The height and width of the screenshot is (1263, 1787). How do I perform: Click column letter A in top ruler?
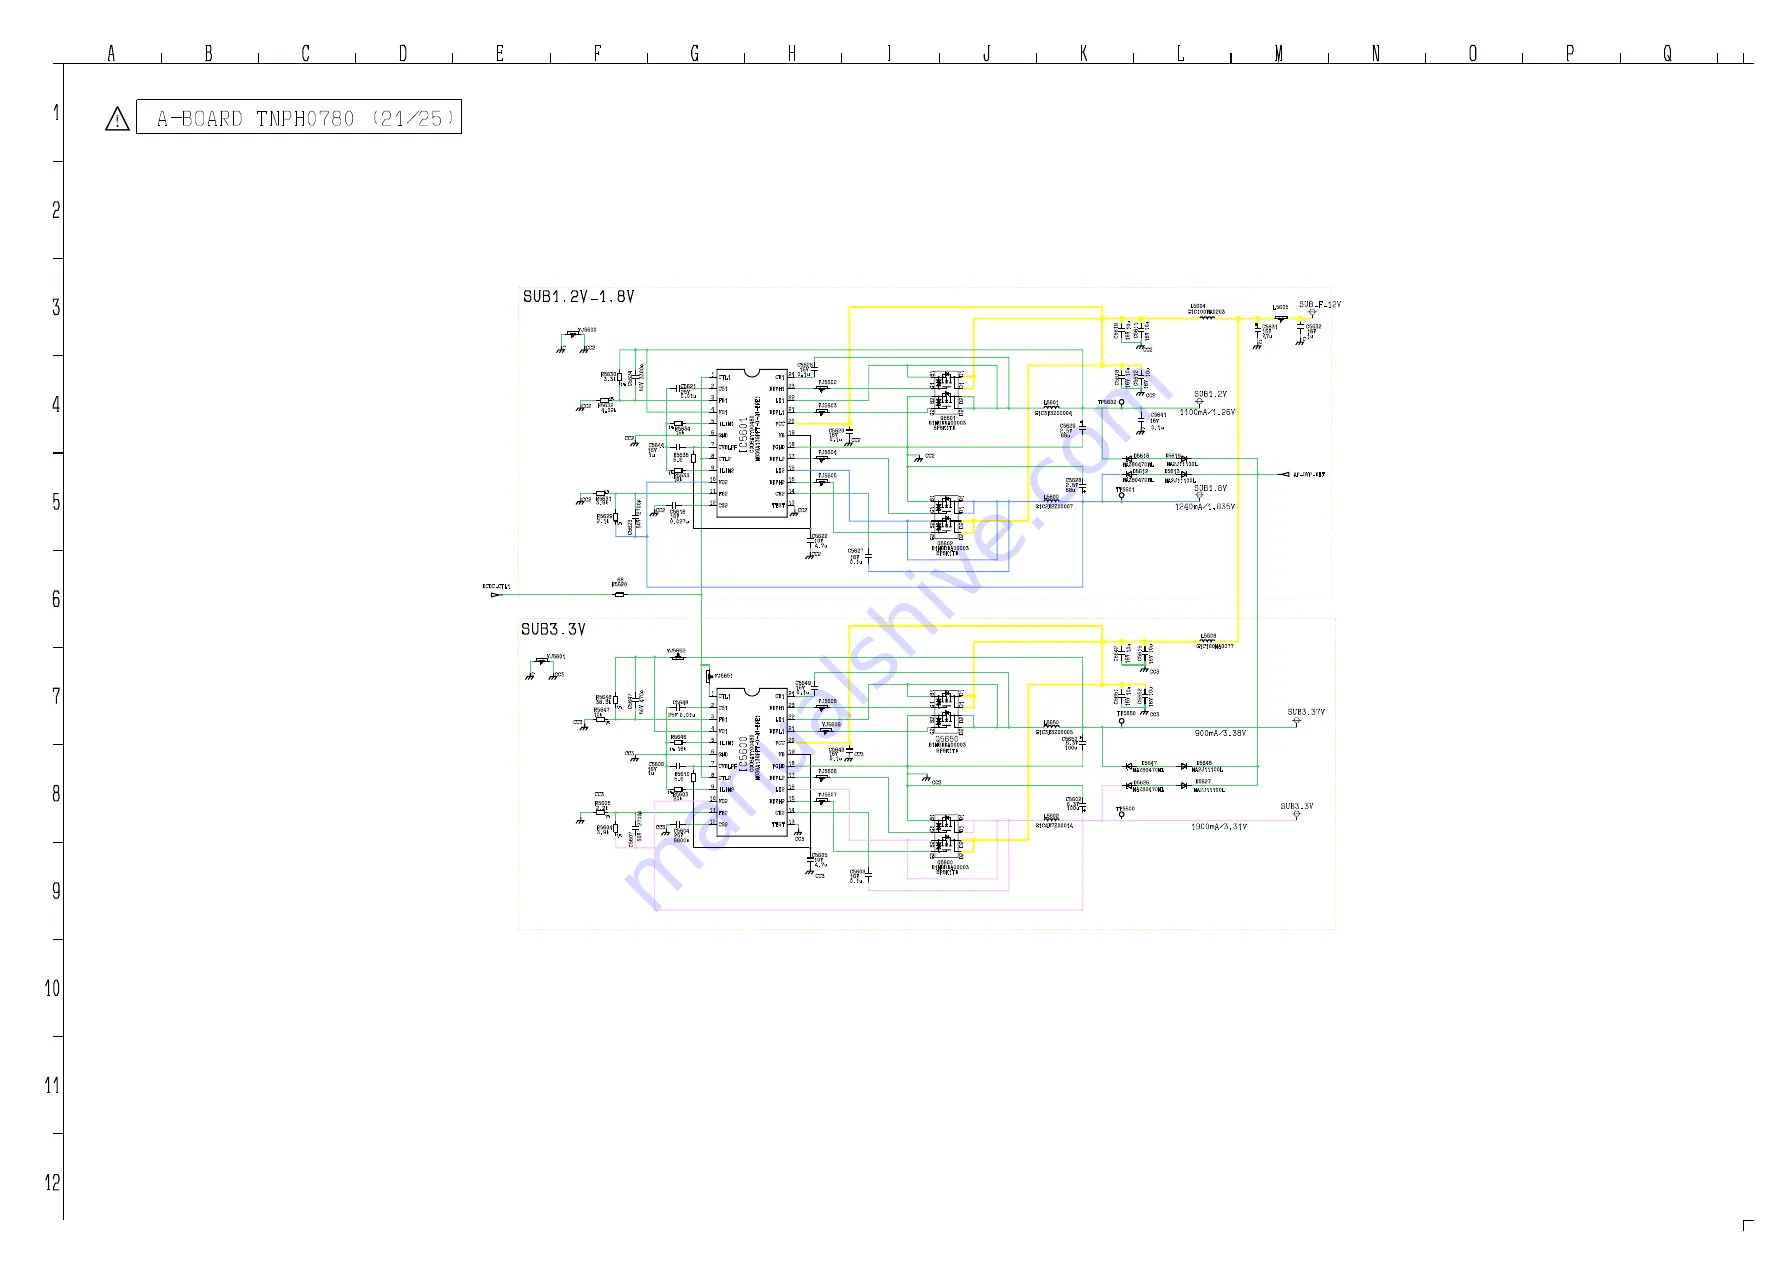pyautogui.click(x=111, y=53)
